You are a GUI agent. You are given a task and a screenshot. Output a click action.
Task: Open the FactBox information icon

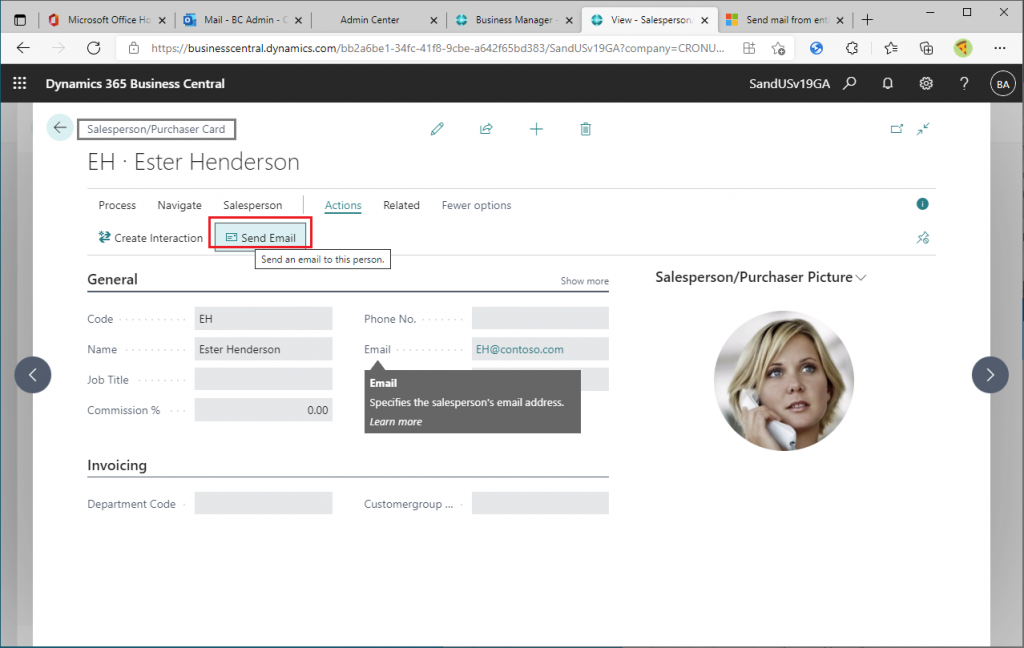[x=922, y=204]
